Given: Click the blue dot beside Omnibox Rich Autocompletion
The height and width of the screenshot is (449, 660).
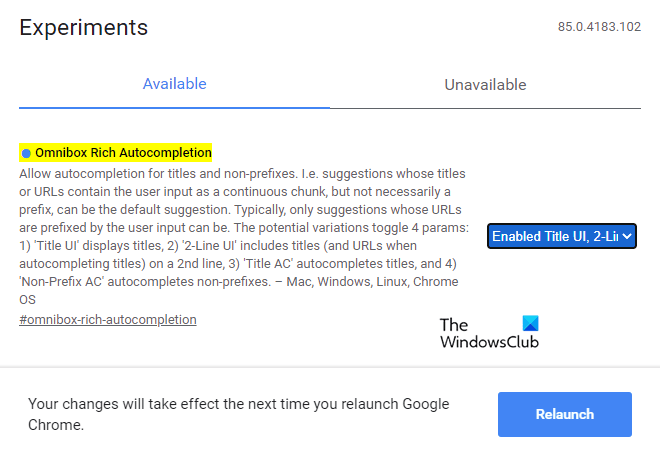Looking at the screenshot, I should coord(26,154).
